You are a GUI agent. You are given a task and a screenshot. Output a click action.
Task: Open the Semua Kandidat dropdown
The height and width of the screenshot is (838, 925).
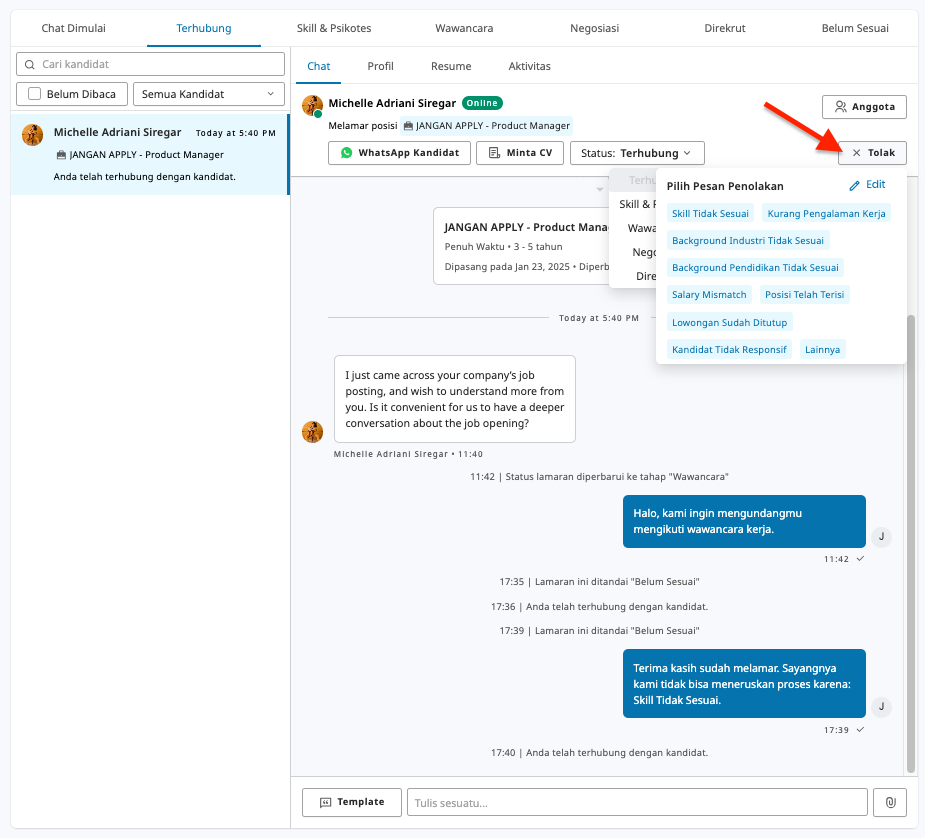click(x=209, y=94)
